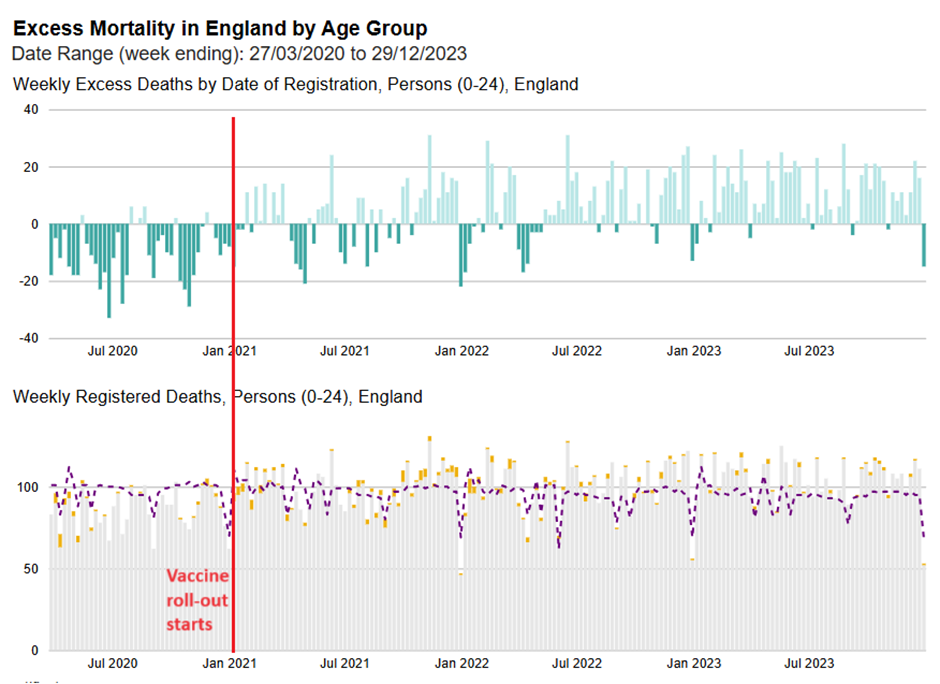Click 'Jul 2023' on the top chart's x-axis
Image resolution: width=940 pixels, height=684 pixels.
tap(808, 351)
